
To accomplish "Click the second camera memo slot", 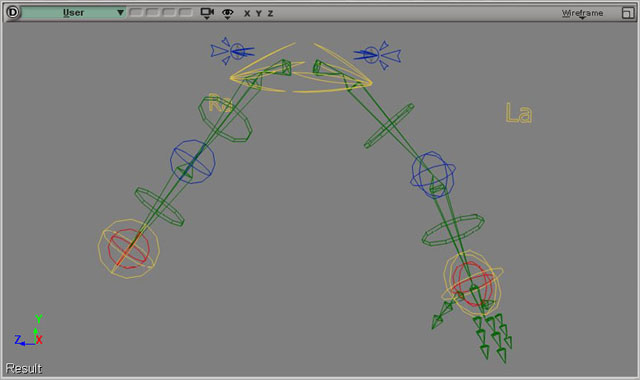I will point(152,13).
